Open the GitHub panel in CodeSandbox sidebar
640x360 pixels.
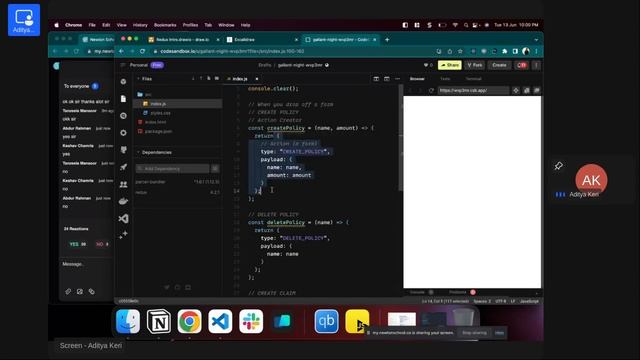point(124,150)
